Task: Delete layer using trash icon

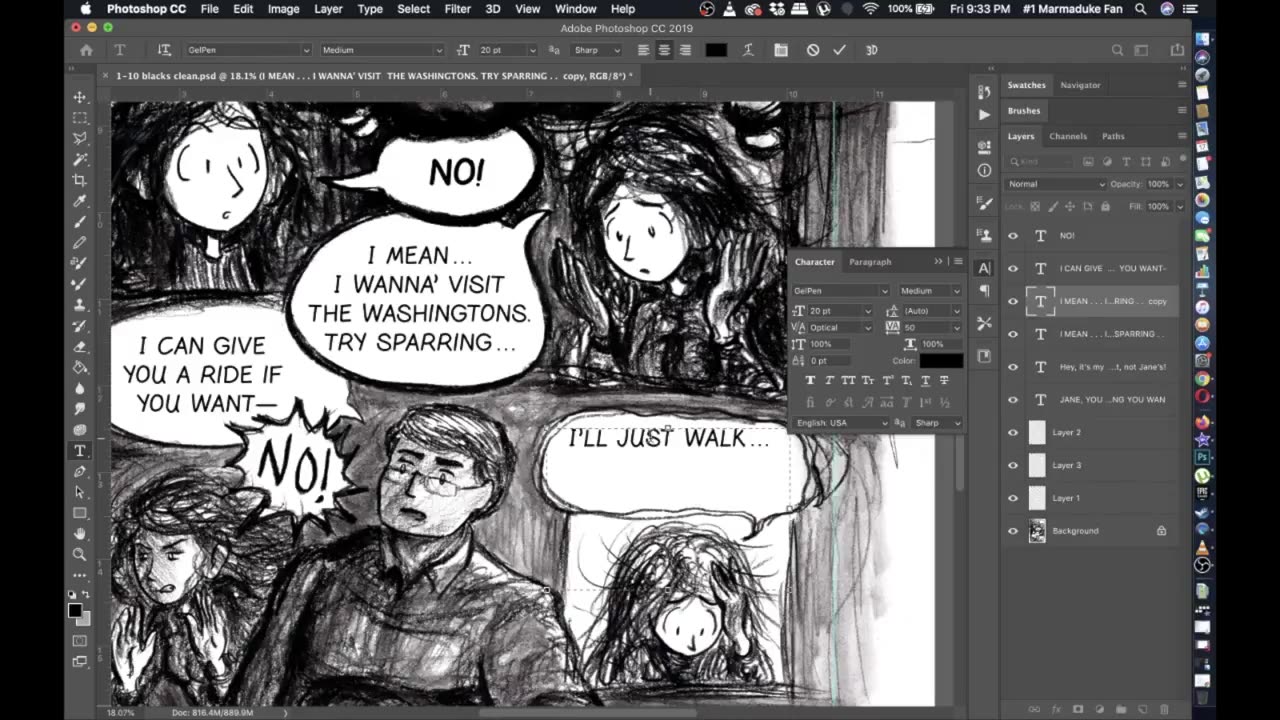Action: coord(1164,709)
